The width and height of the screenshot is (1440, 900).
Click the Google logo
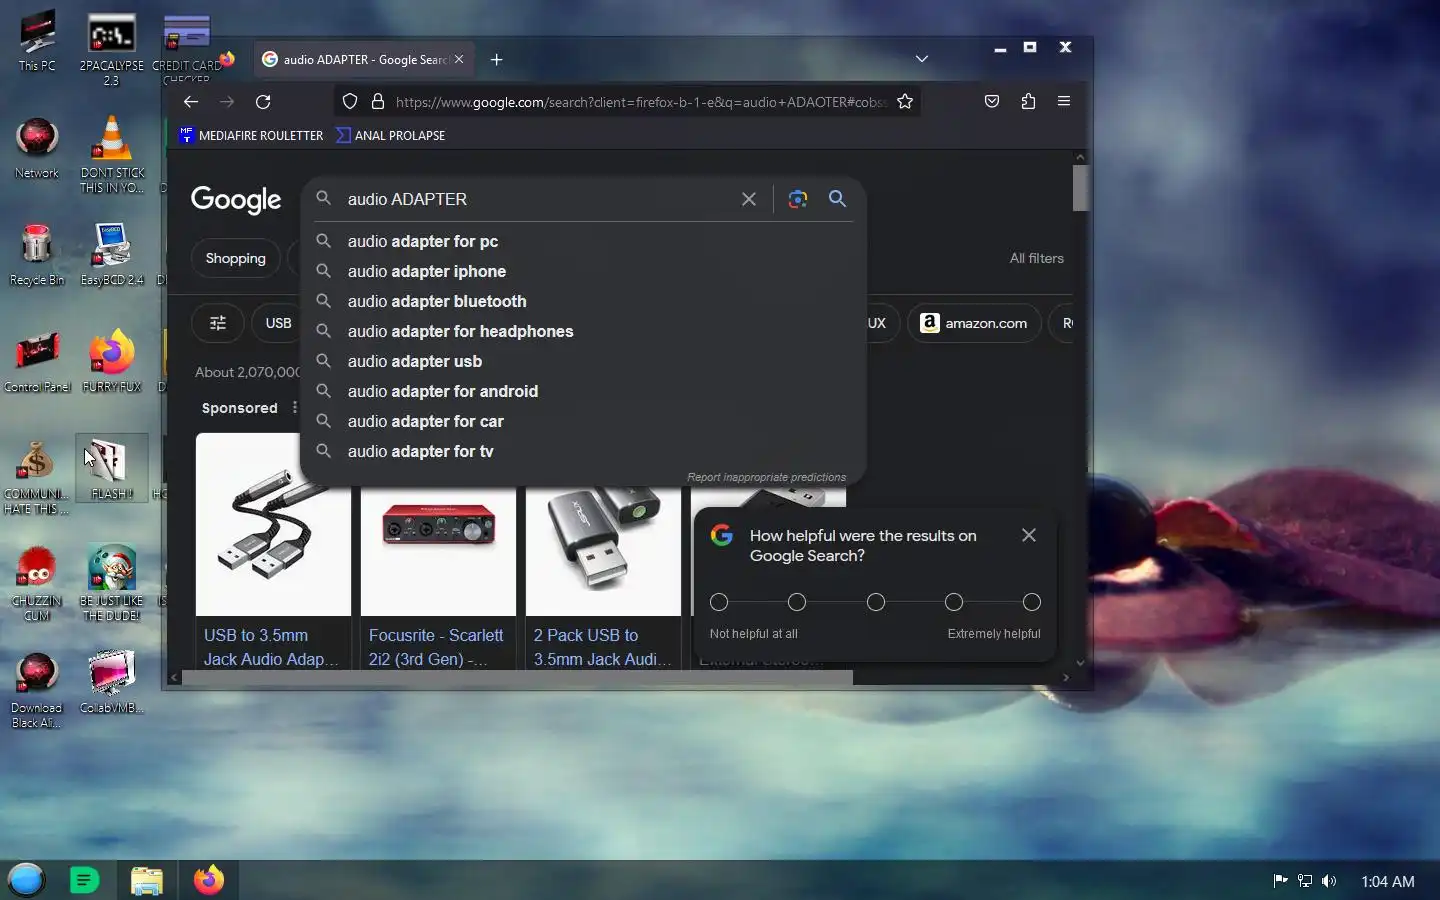pos(236,199)
